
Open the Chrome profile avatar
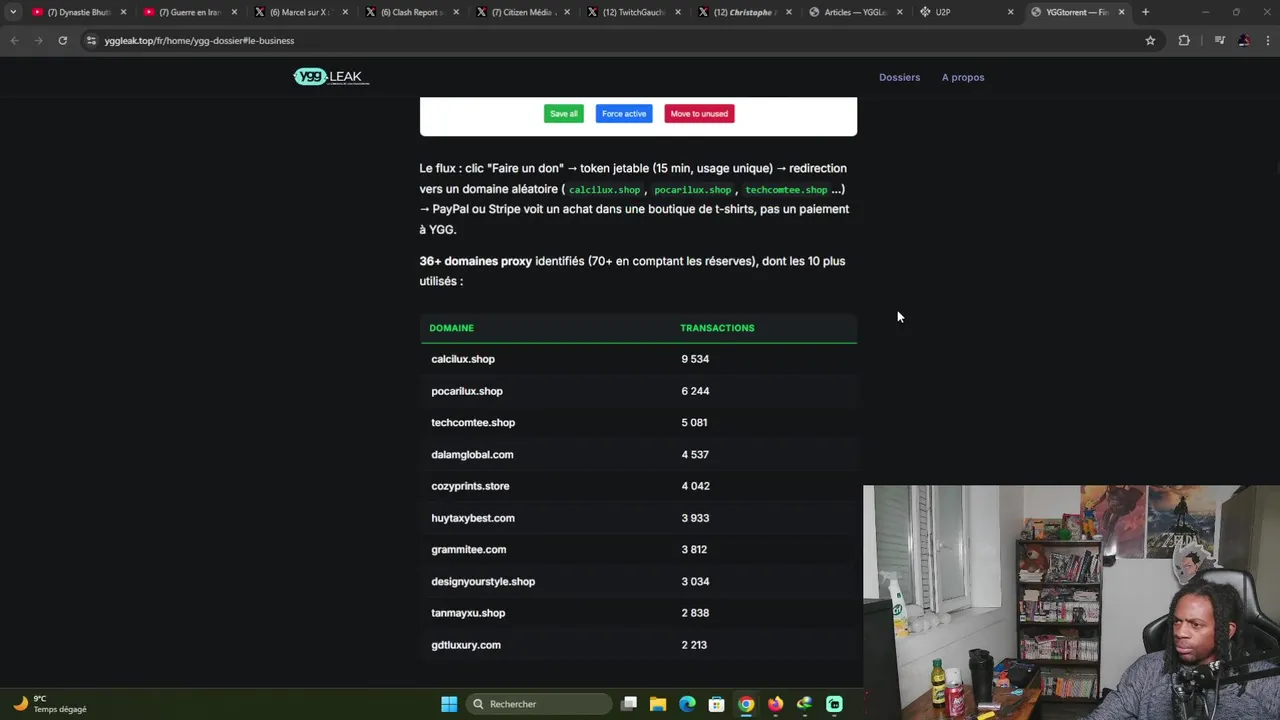[1243, 41]
